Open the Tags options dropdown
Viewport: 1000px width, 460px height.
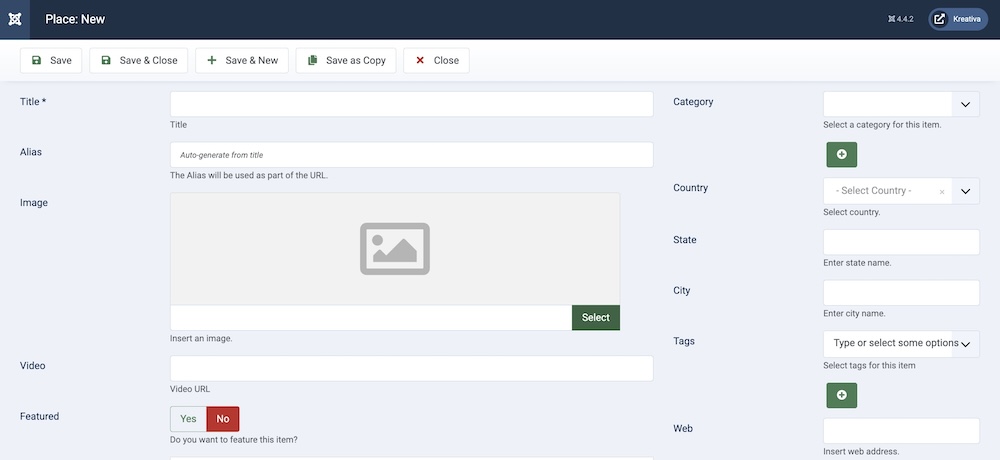[x=965, y=344]
